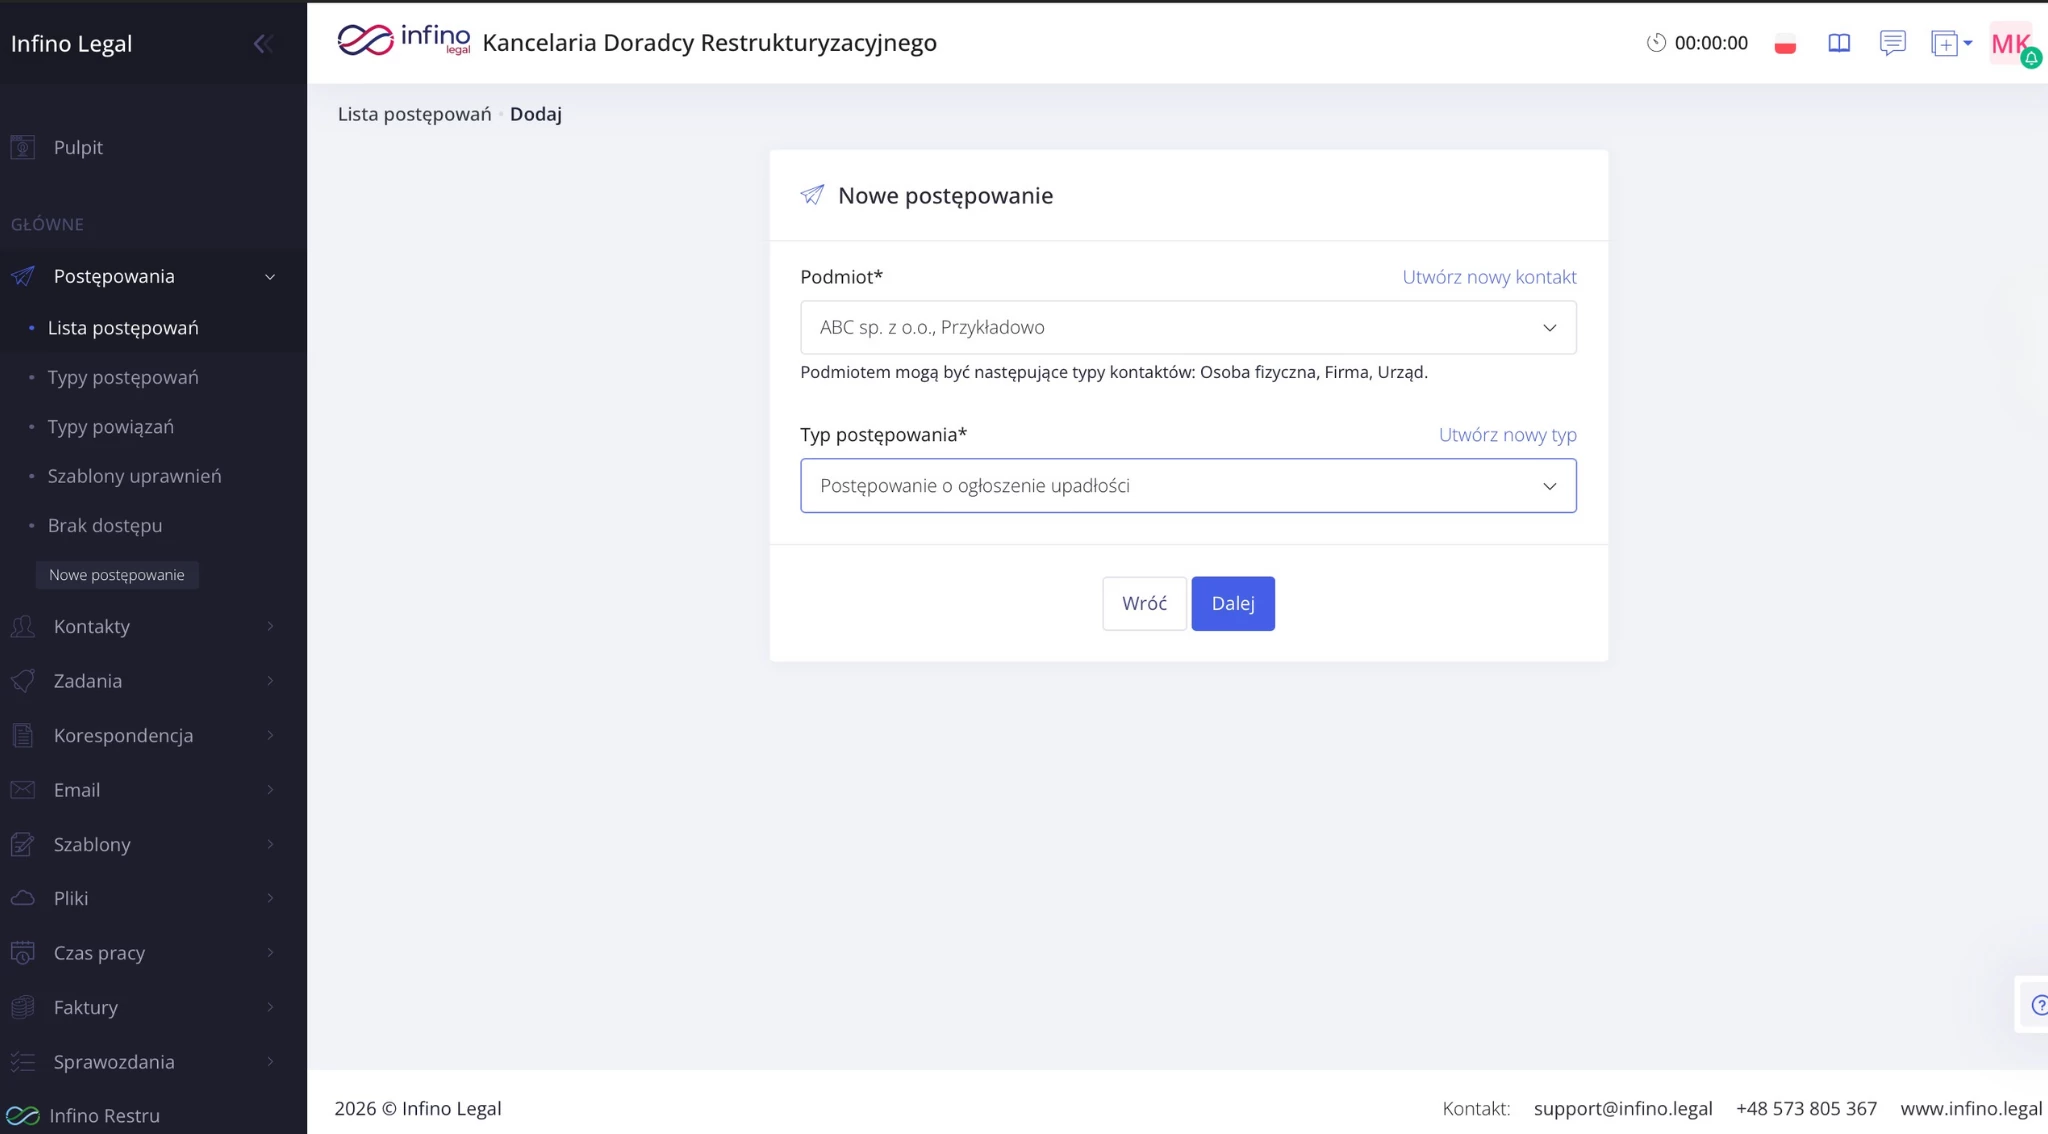This screenshot has height=1134, width=2048.
Task: Click the Dalej button
Action: (1232, 603)
